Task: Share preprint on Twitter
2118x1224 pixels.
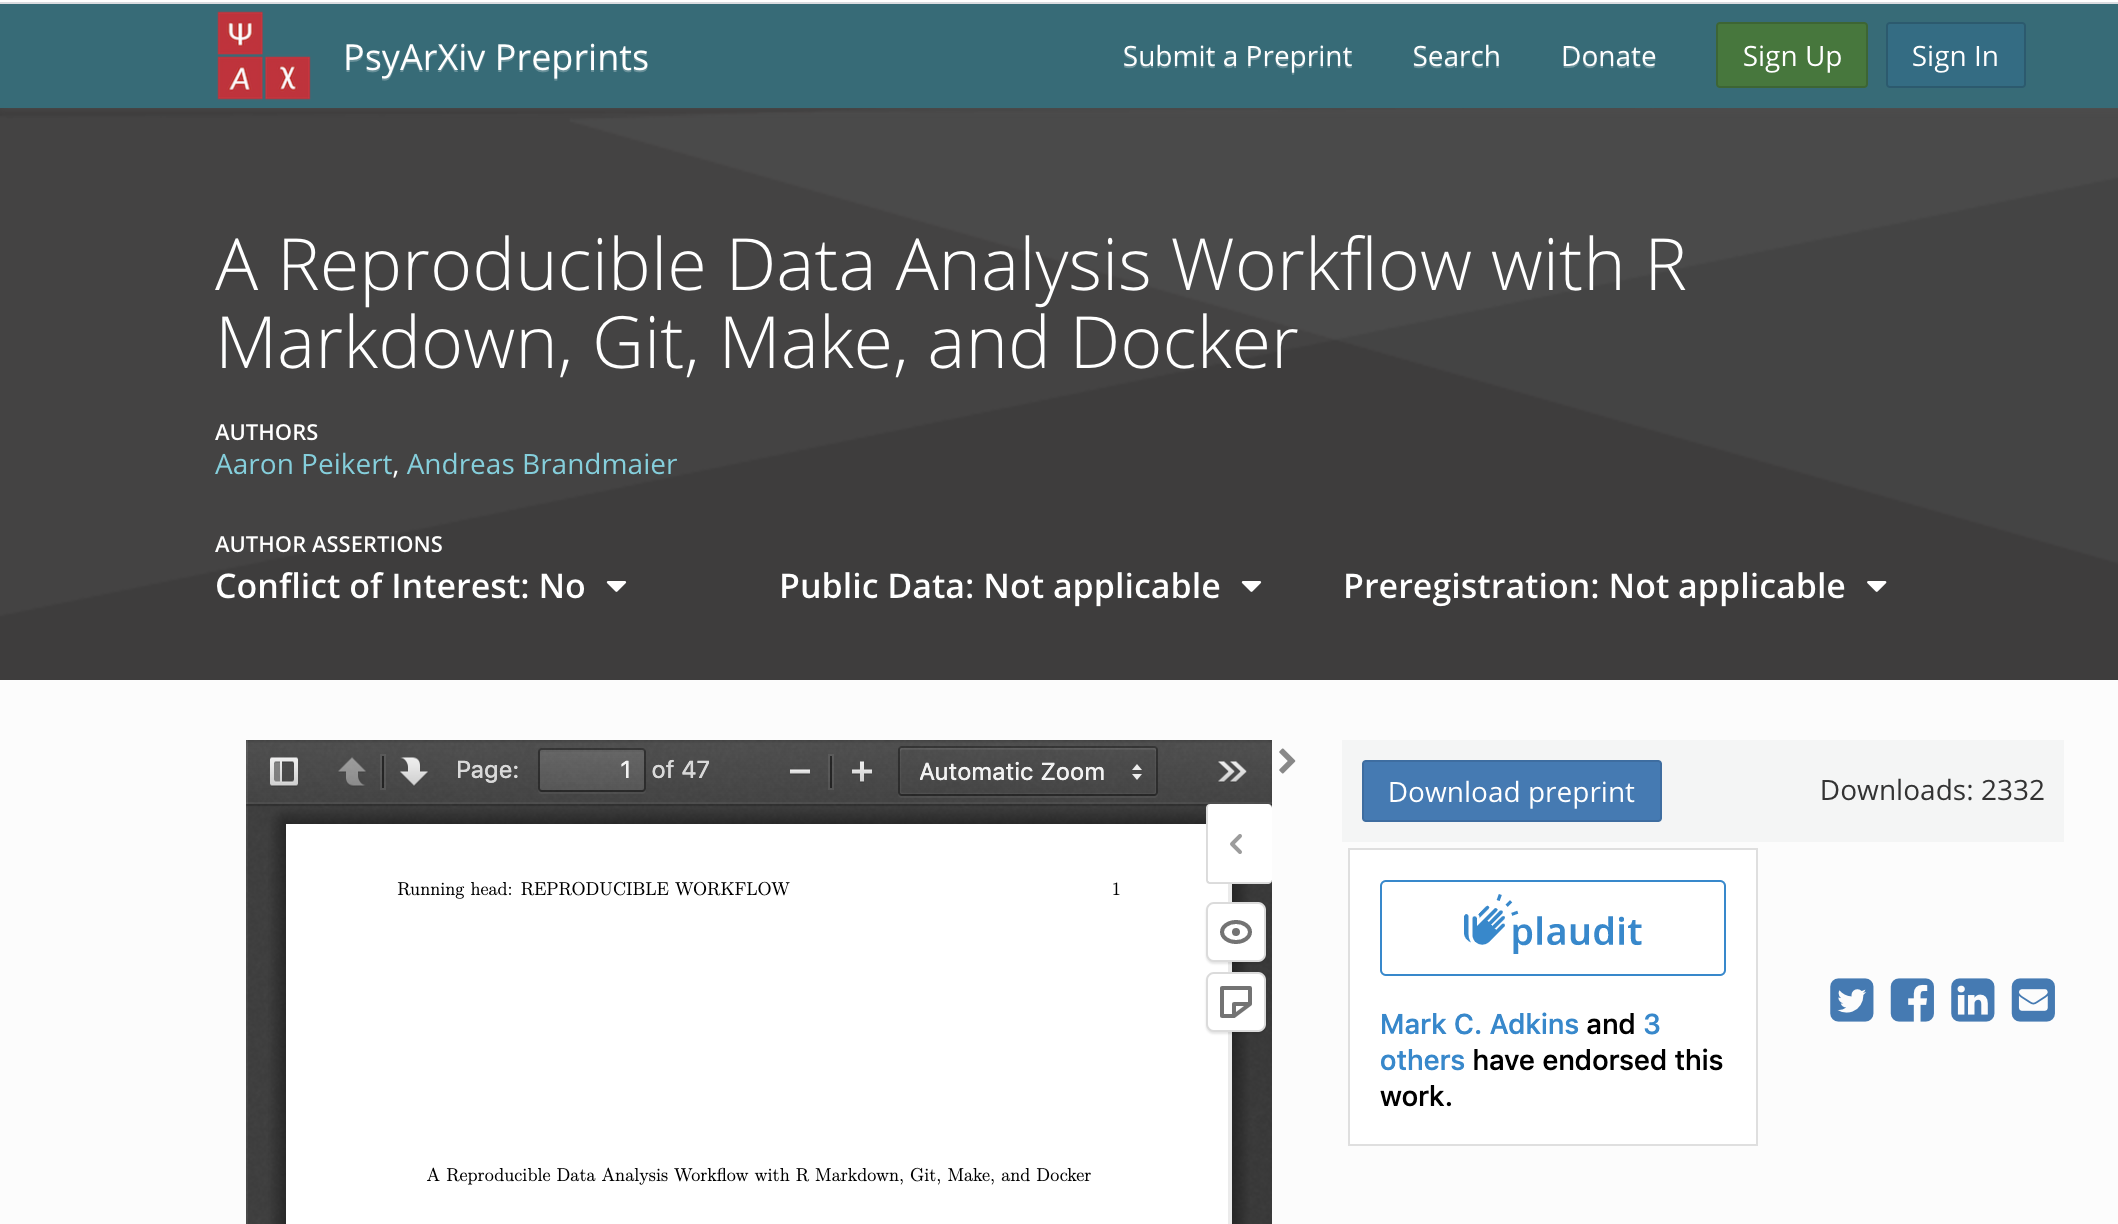Action: click(x=1851, y=1000)
